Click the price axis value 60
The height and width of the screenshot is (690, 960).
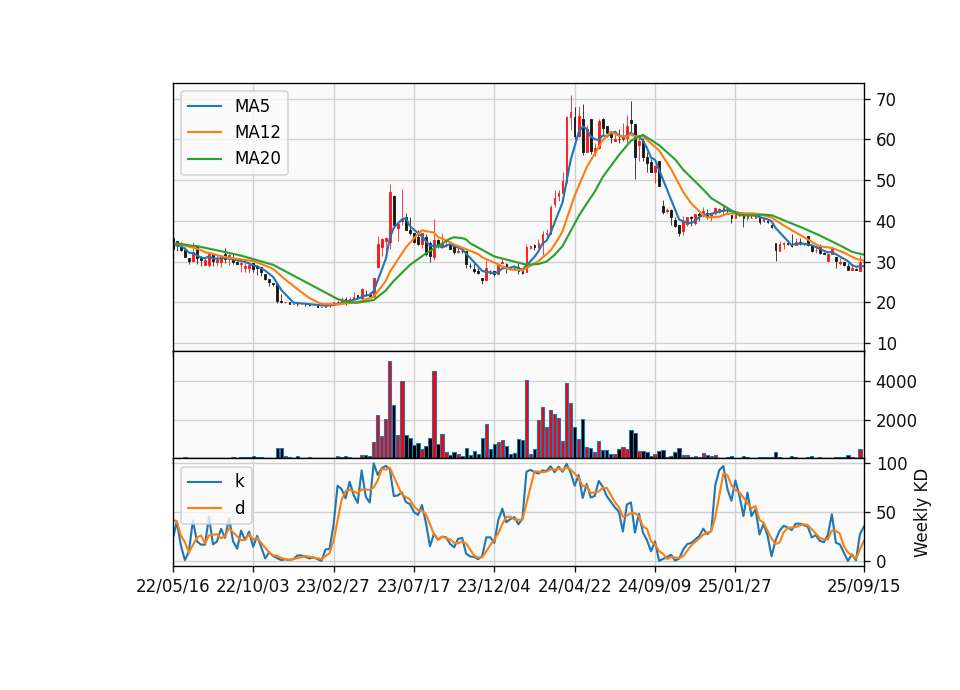886,140
